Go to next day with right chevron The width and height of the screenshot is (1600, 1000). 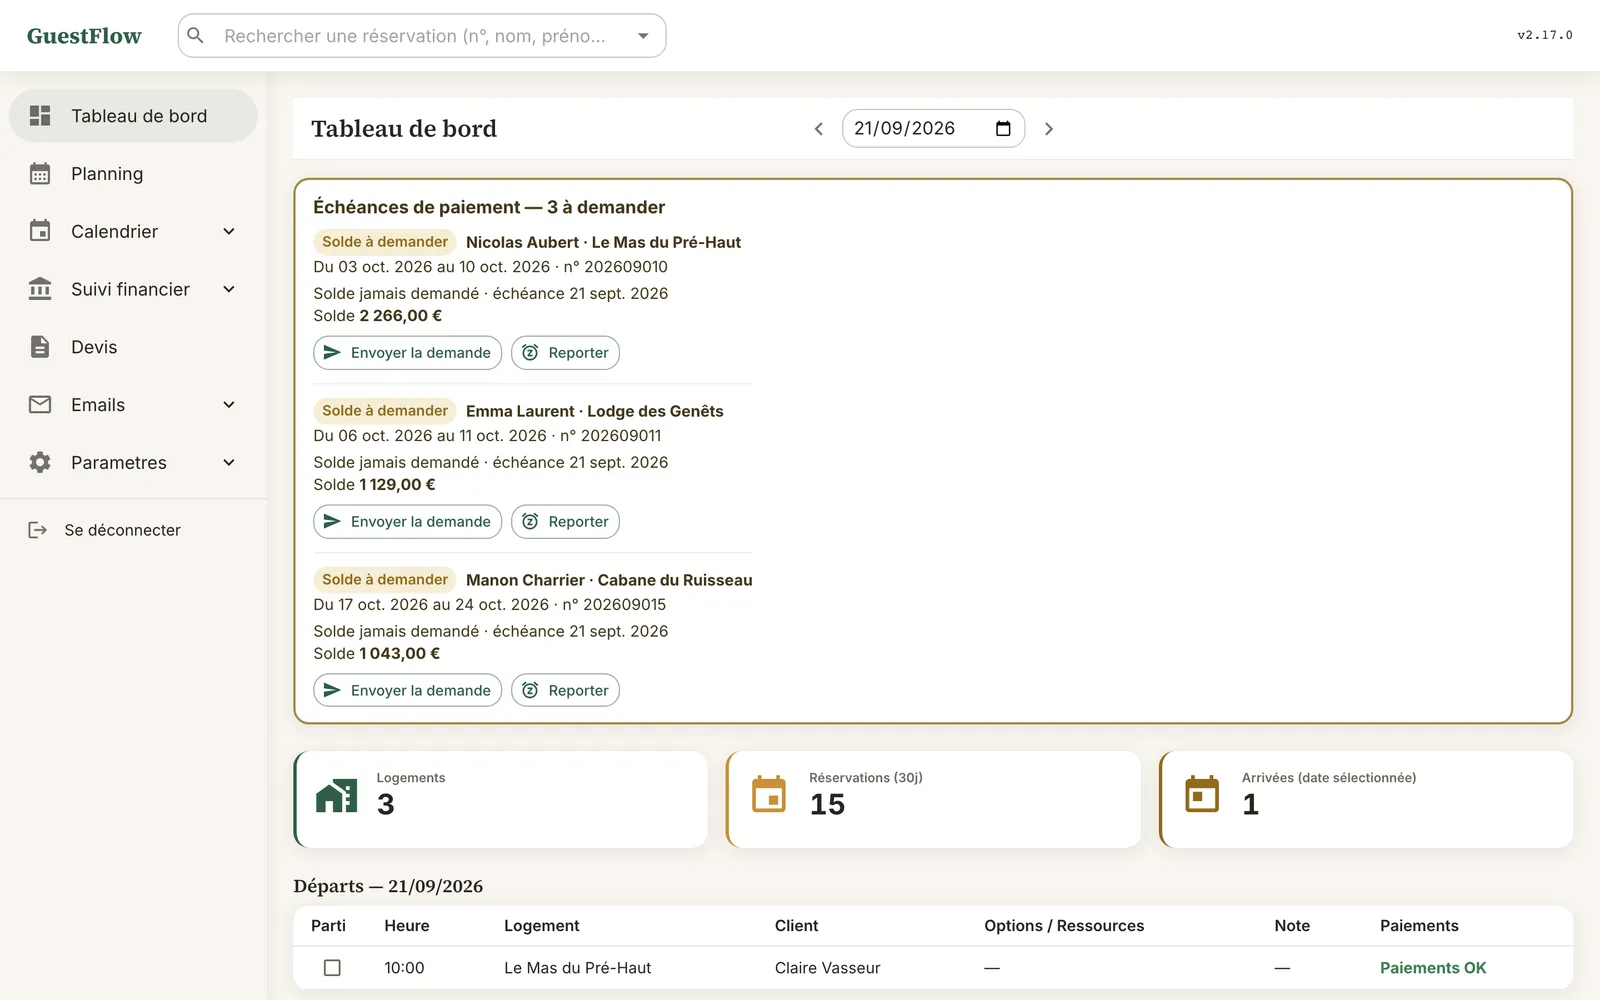pos(1048,129)
